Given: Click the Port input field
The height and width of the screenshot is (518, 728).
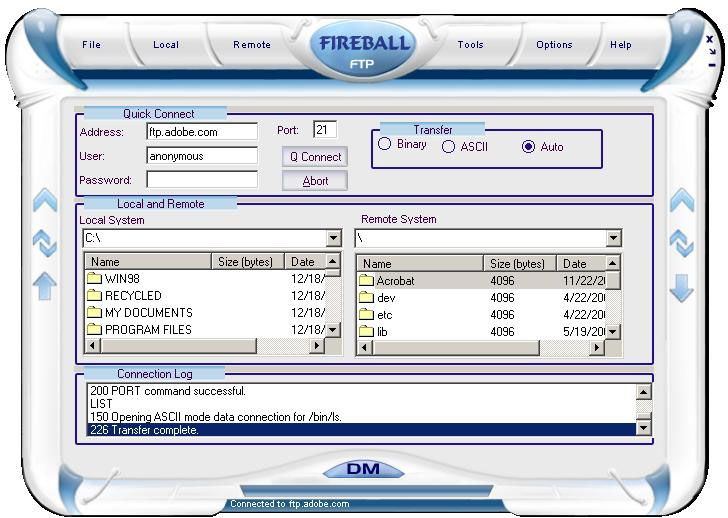Looking at the screenshot, I should [x=325, y=130].
